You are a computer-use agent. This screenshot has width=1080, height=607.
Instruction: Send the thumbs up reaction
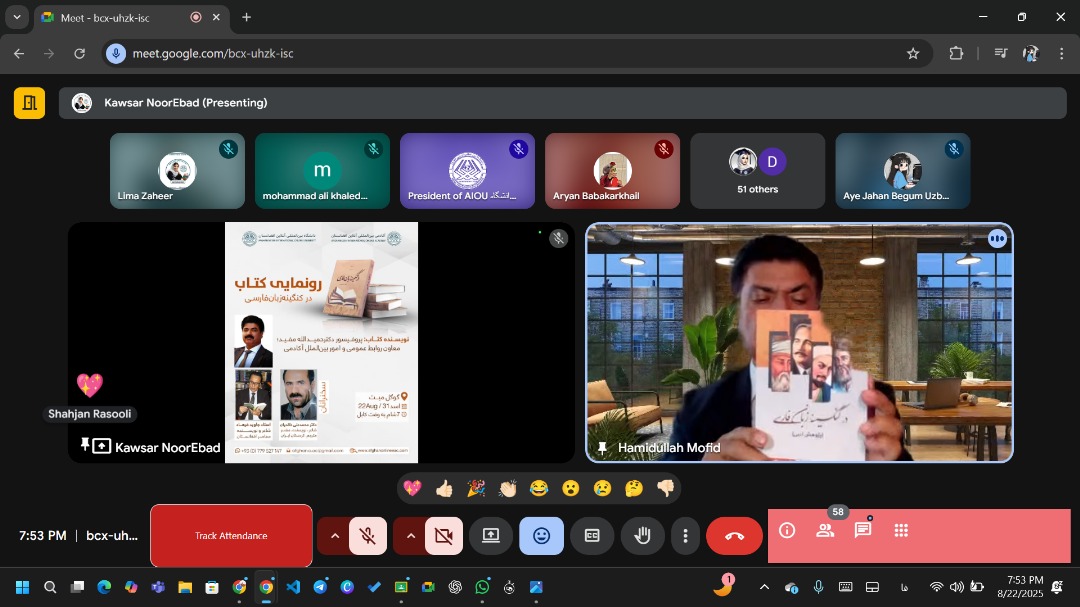(x=444, y=488)
